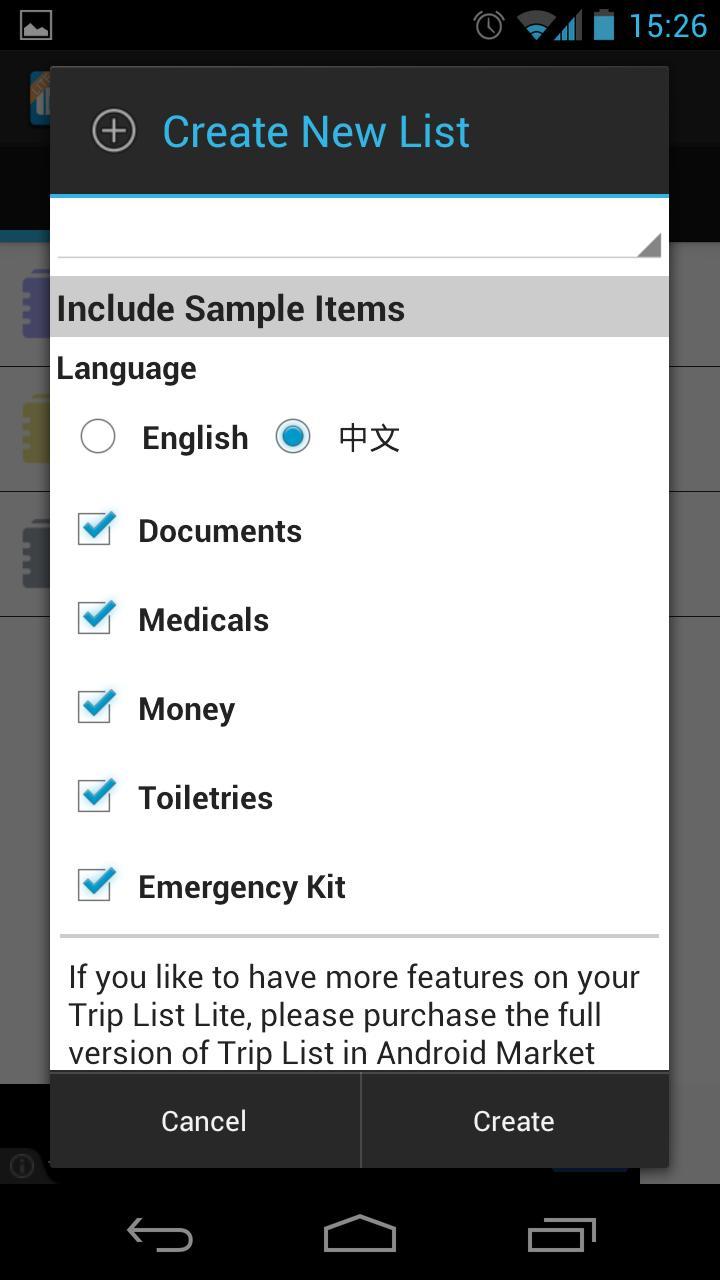
Task: Uncheck the Documents checkbox
Action: [96, 529]
